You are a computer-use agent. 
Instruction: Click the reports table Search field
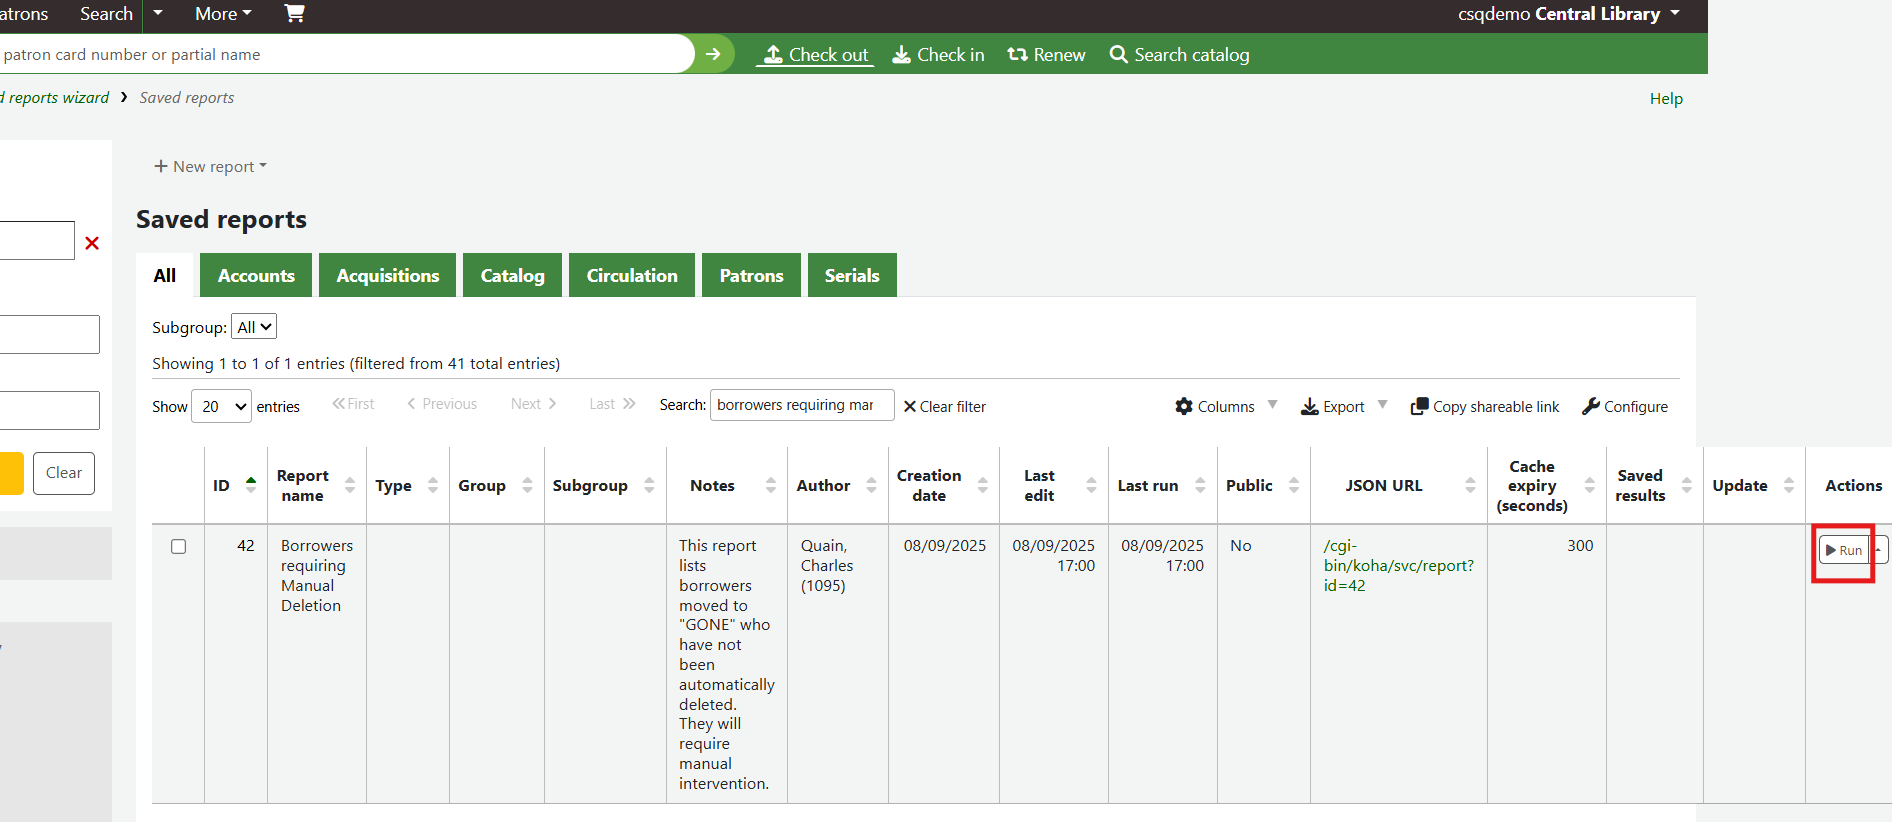pyautogui.click(x=801, y=405)
